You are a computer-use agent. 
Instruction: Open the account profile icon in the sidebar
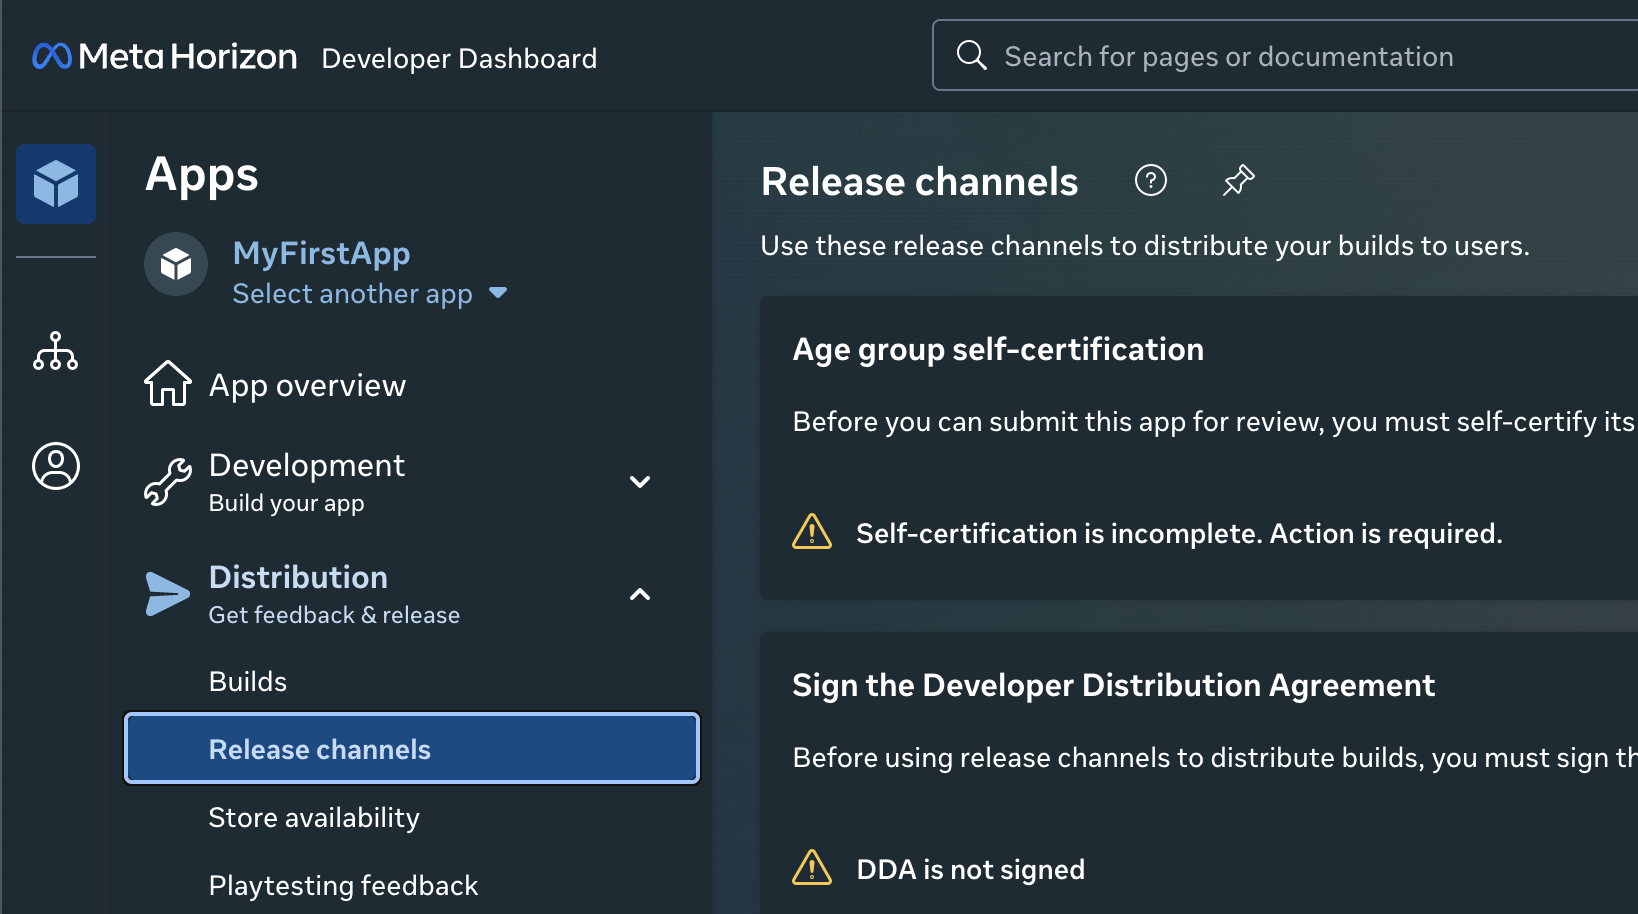(55, 465)
